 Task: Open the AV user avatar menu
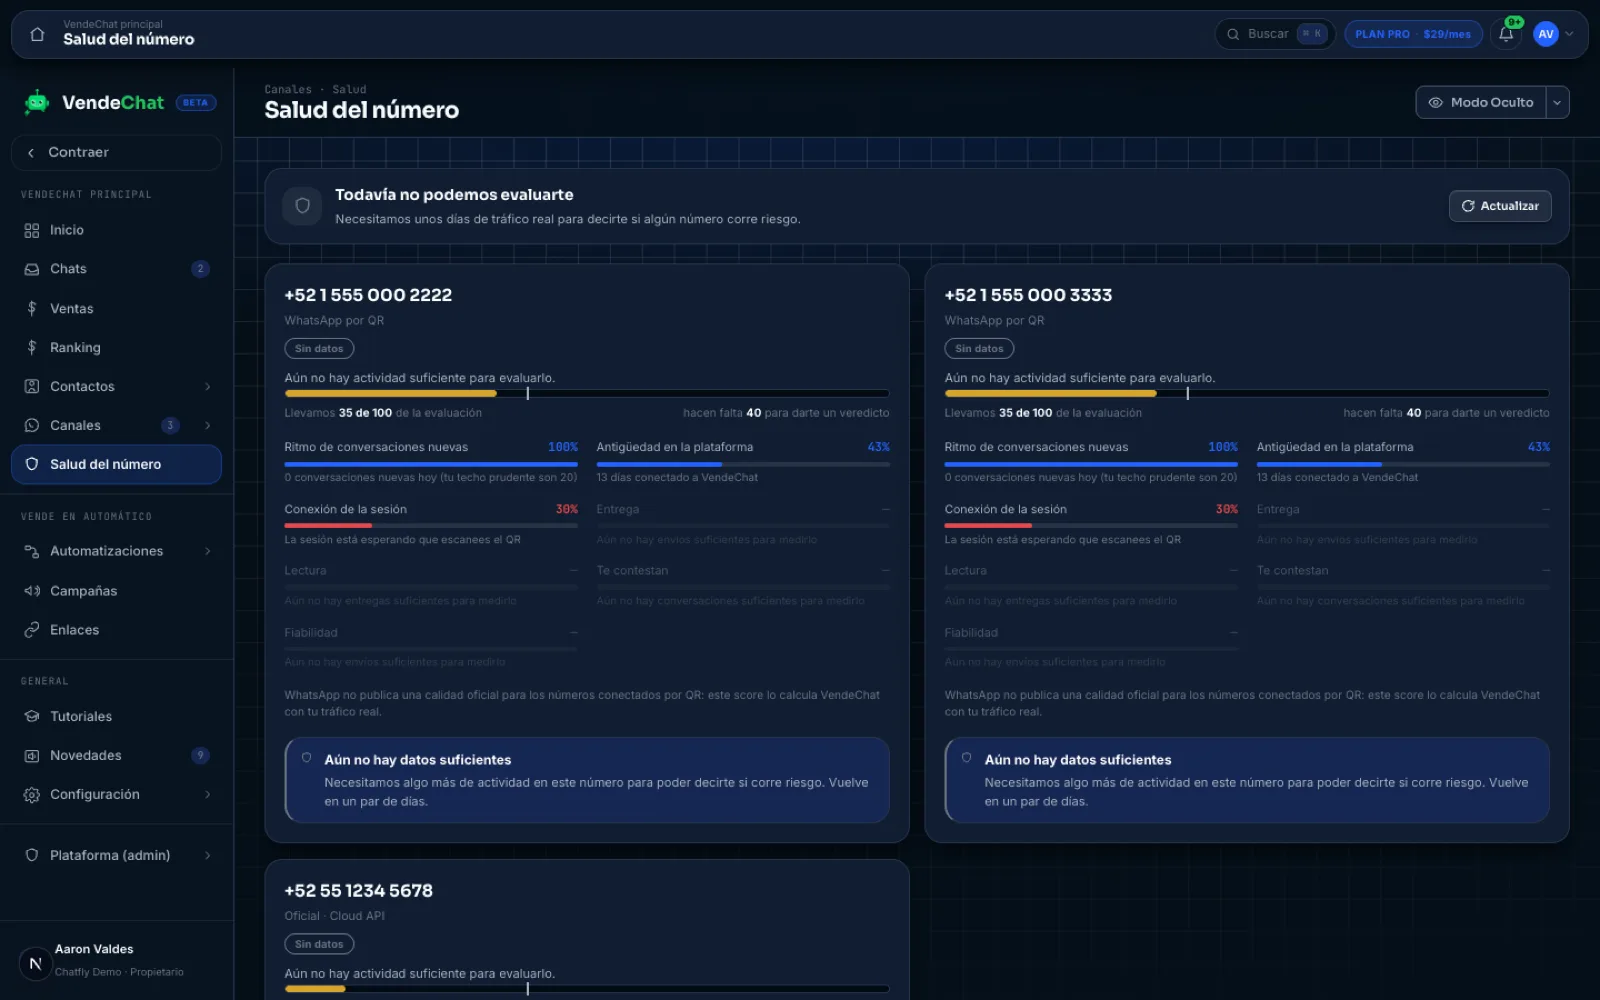[x=1546, y=34]
